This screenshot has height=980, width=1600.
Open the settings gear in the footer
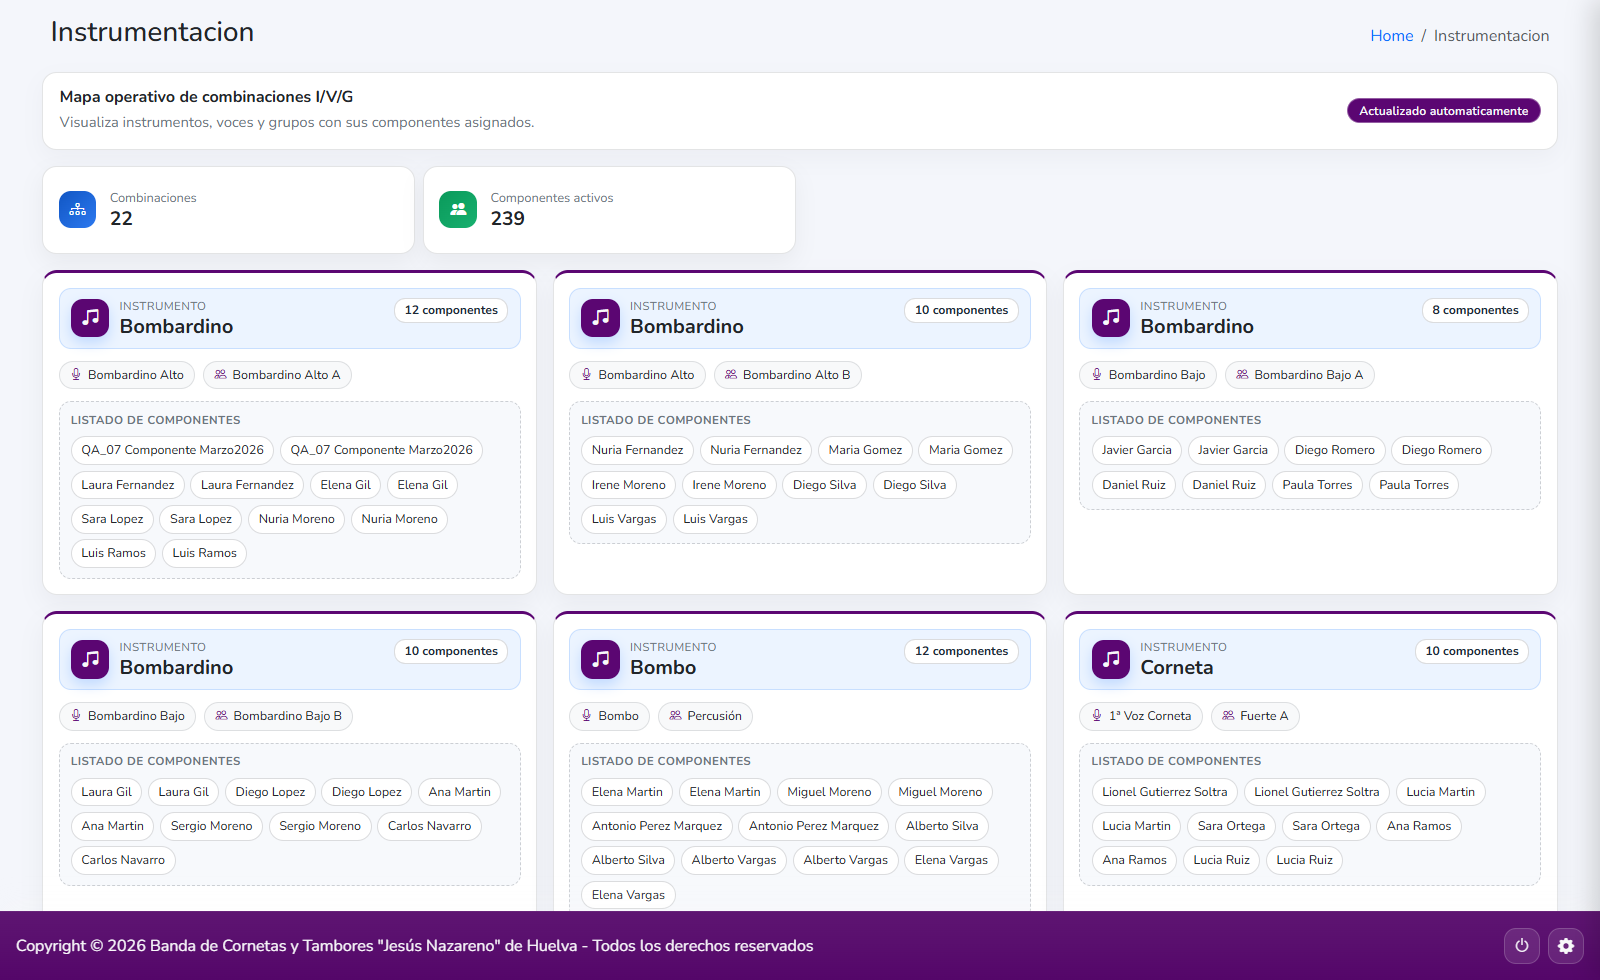pyautogui.click(x=1565, y=945)
